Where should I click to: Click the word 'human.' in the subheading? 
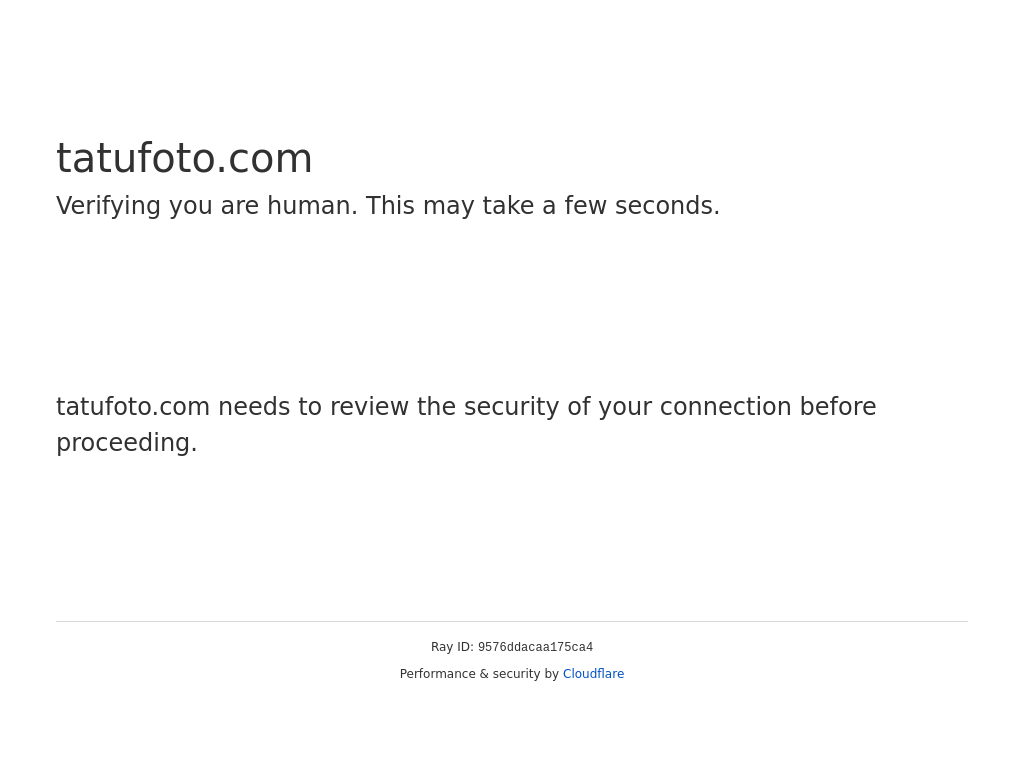[x=312, y=206]
